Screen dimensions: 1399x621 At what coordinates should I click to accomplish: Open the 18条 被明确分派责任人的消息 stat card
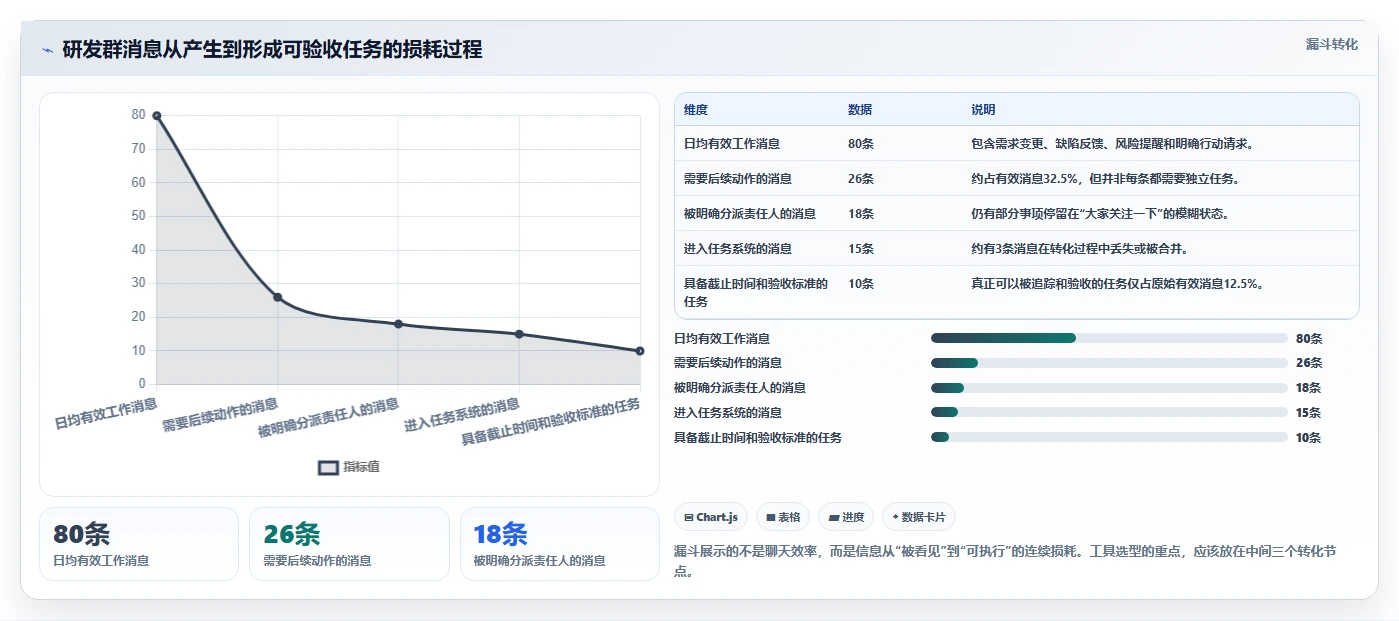tap(560, 544)
